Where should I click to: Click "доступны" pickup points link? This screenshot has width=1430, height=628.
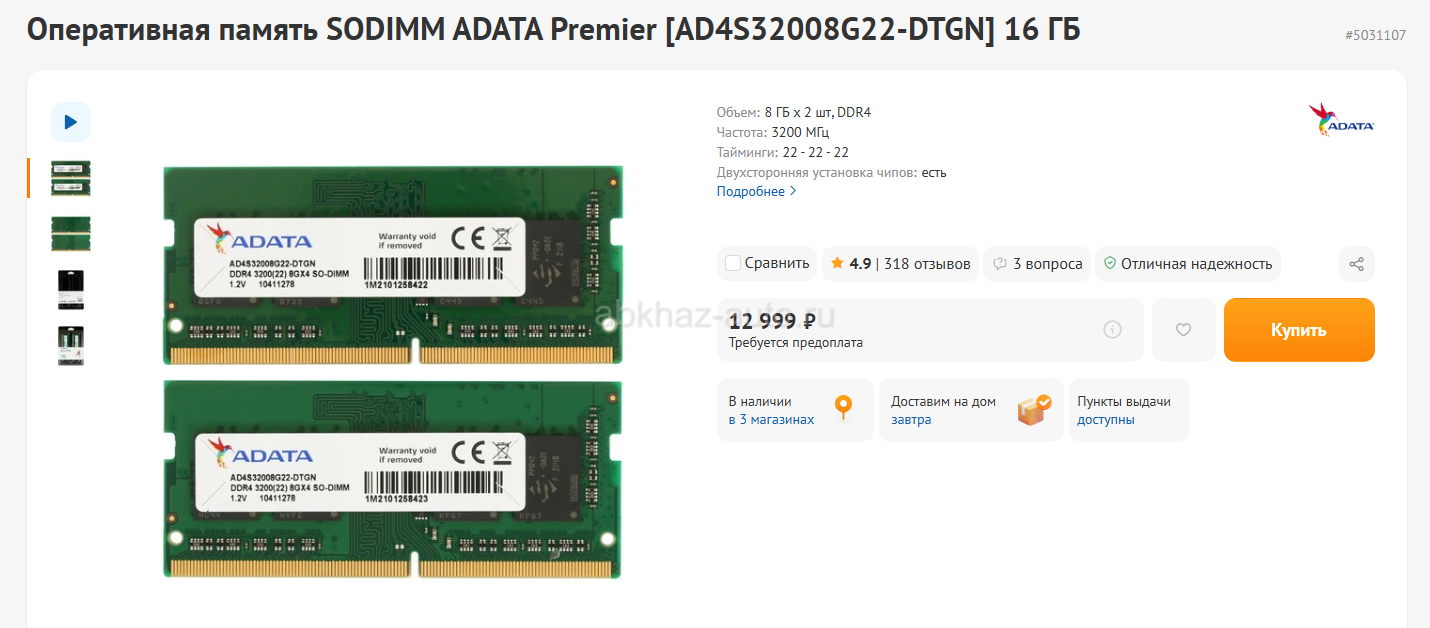point(1105,420)
